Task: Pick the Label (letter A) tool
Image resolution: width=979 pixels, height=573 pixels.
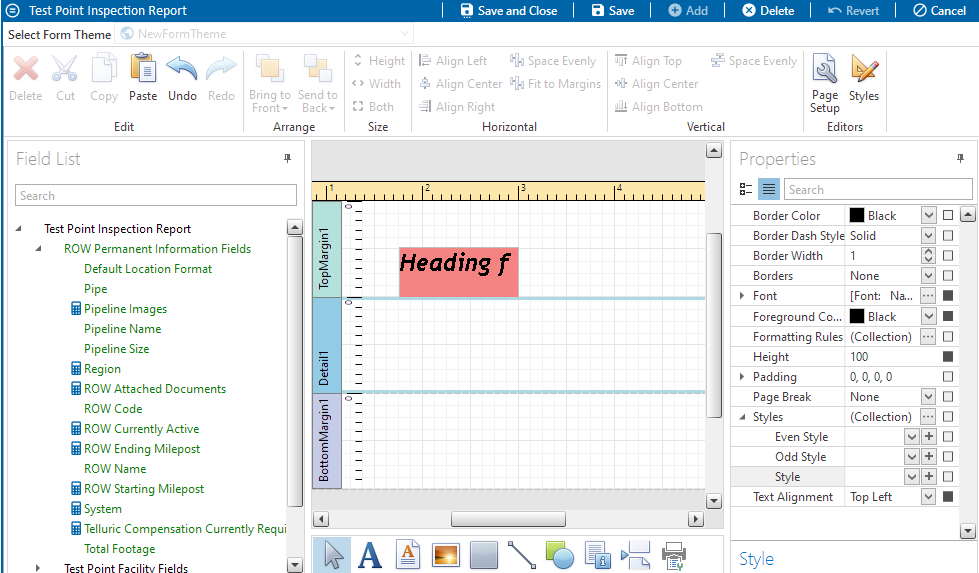Action: 370,555
